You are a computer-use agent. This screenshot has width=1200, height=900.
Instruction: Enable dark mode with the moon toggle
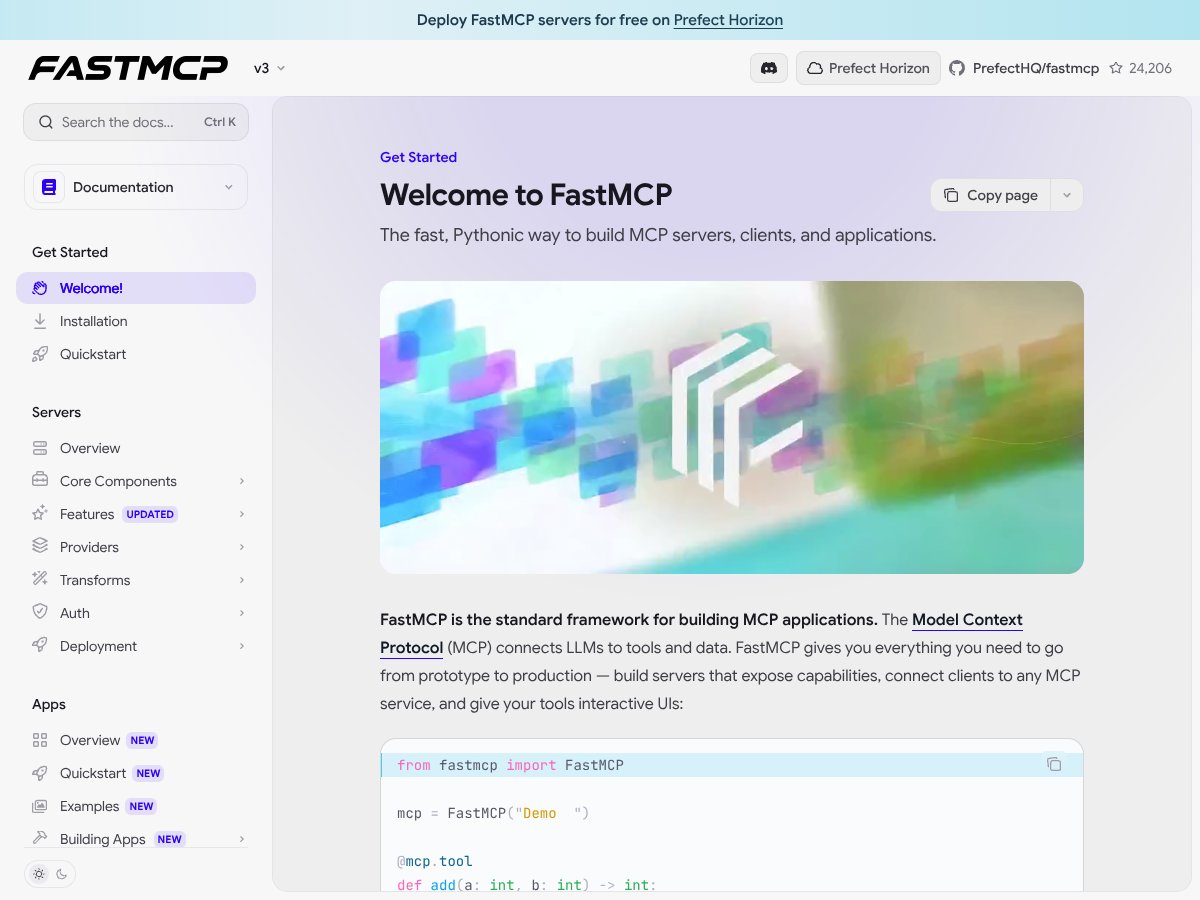coord(60,875)
